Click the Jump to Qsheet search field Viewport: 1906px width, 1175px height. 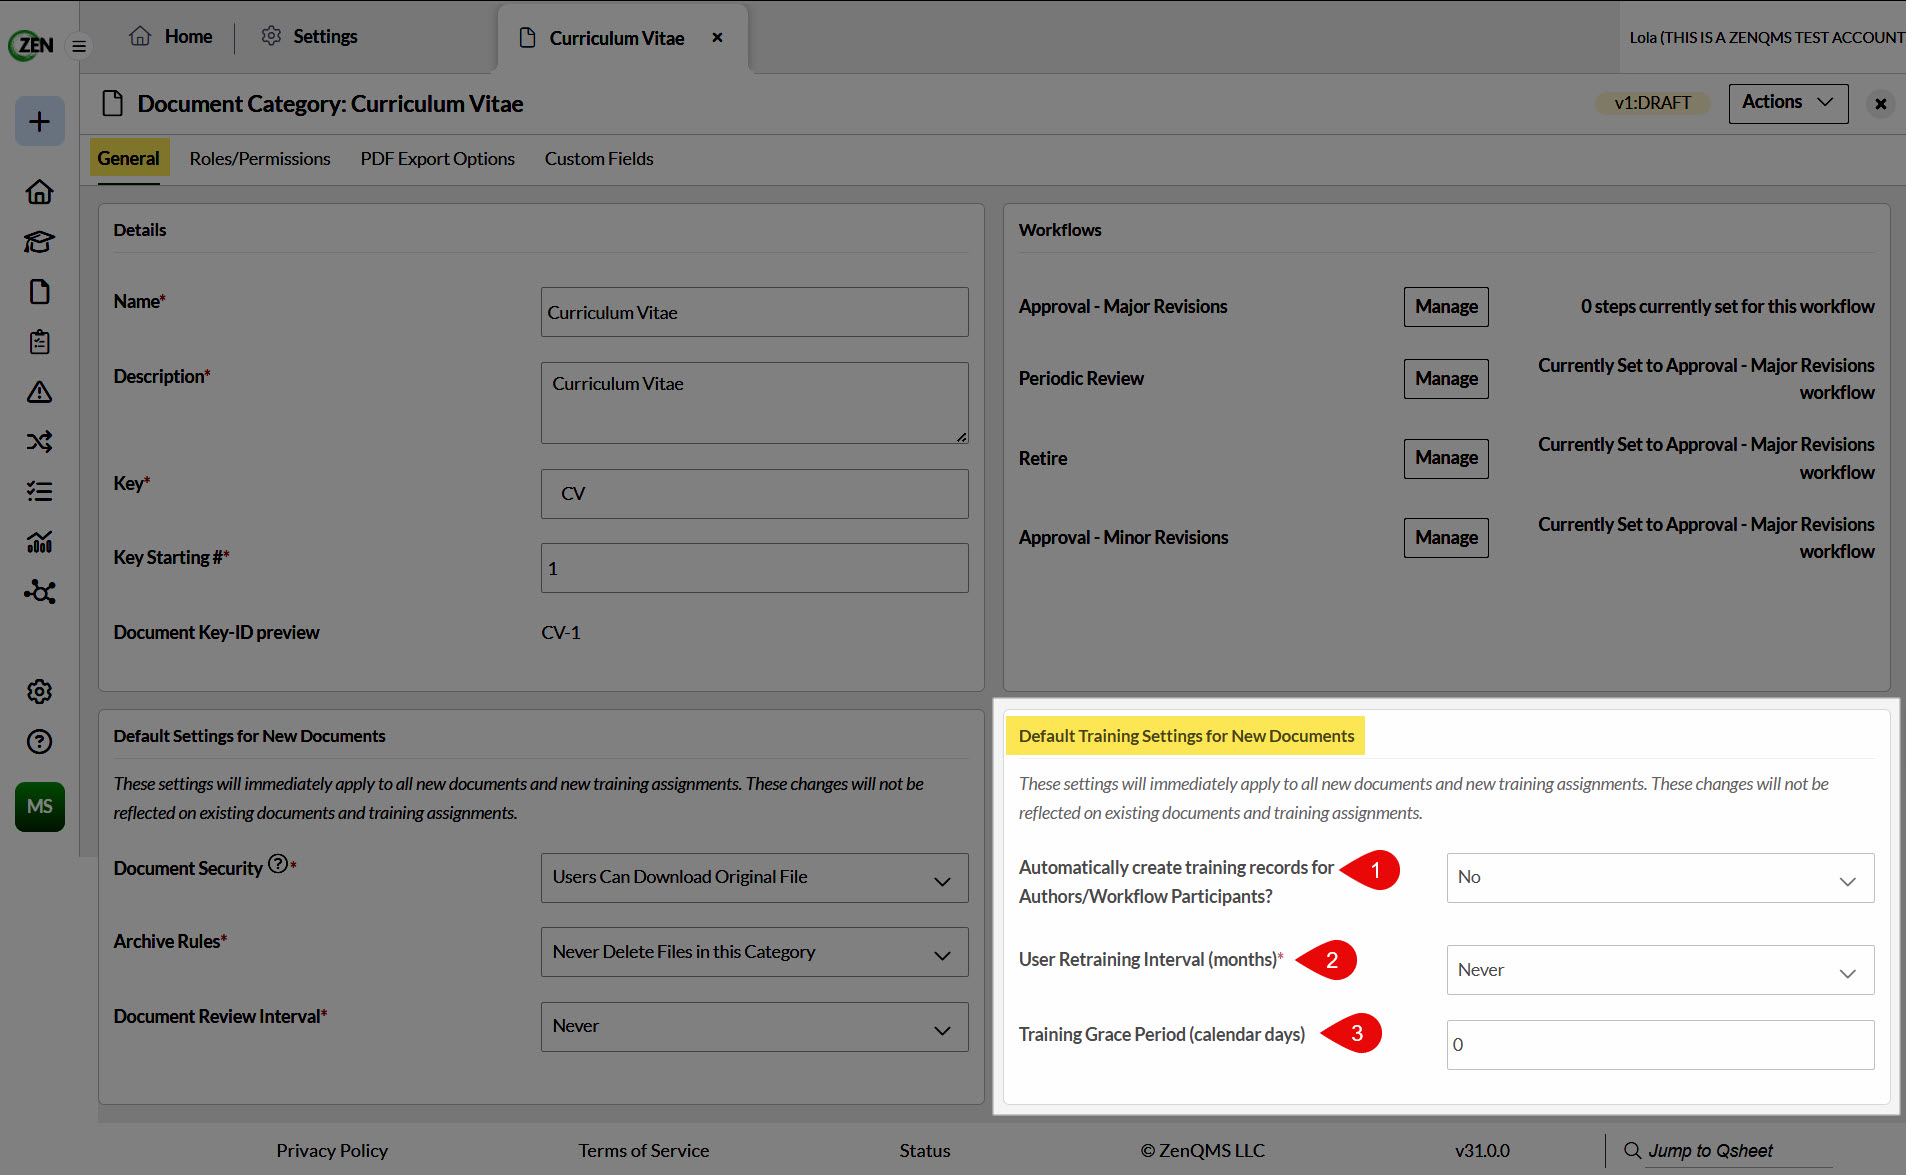click(x=1738, y=1151)
